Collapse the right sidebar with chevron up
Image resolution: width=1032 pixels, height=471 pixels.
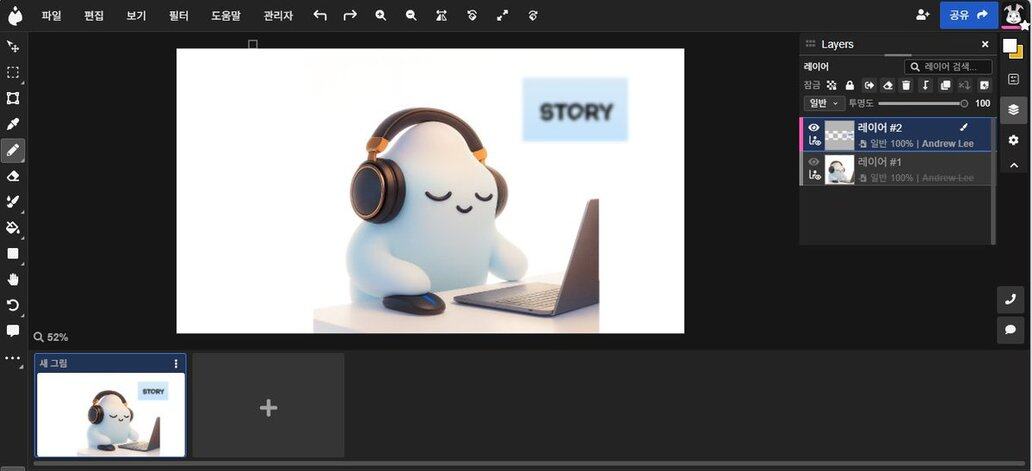1013,165
